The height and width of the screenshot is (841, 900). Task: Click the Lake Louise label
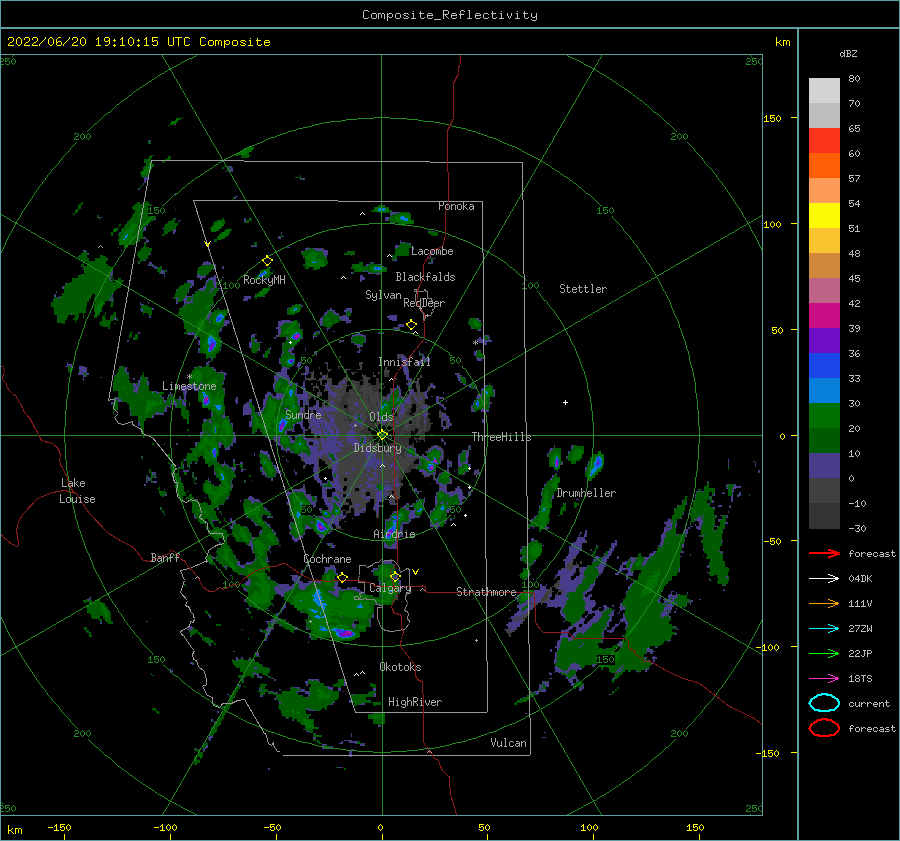click(x=78, y=491)
